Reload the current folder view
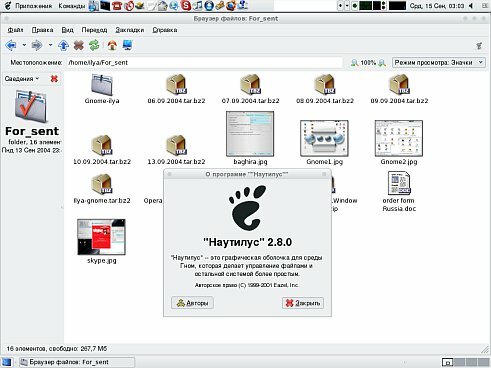 pyautogui.click(x=94, y=45)
